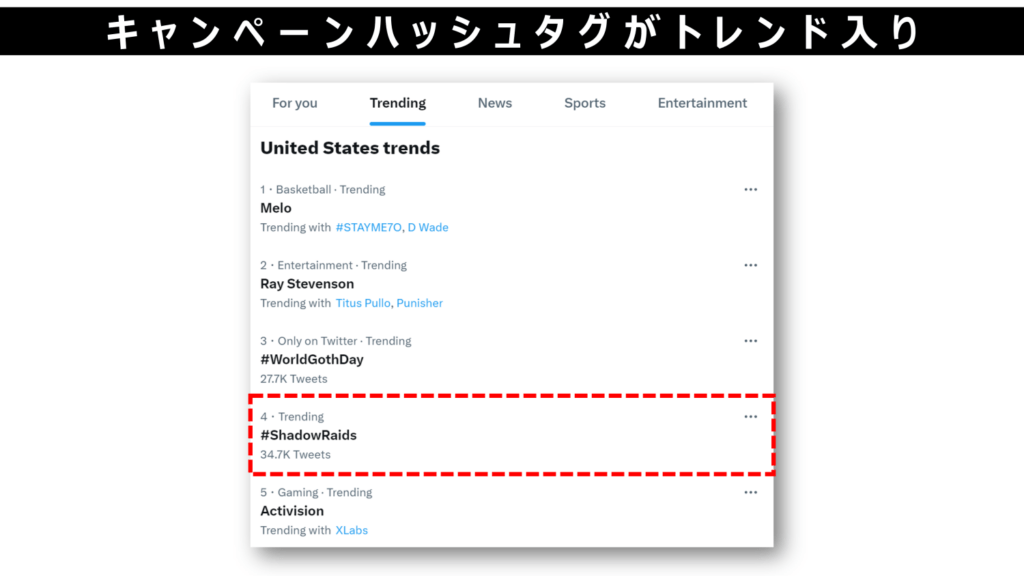Open the News tab
This screenshot has height=576, width=1024.
tap(495, 103)
